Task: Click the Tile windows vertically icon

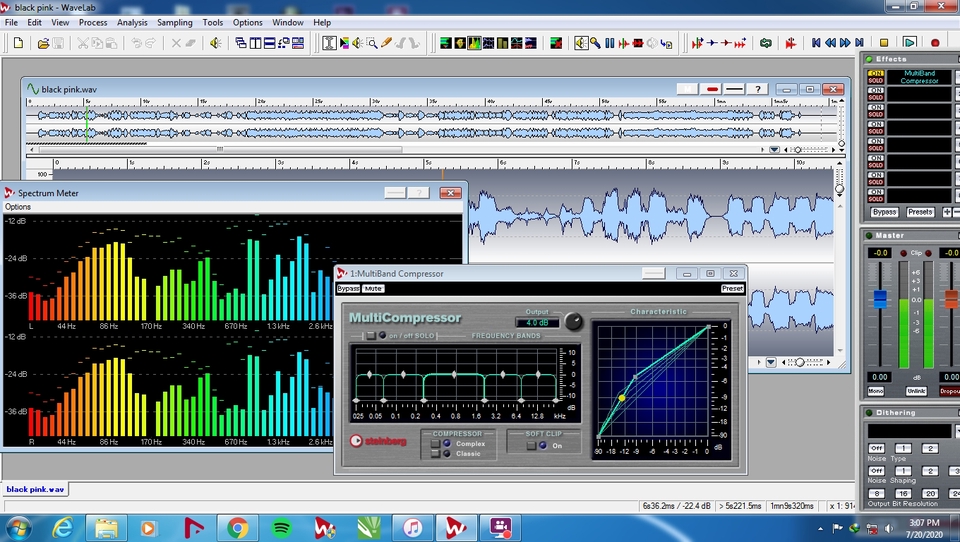Action: pos(255,43)
